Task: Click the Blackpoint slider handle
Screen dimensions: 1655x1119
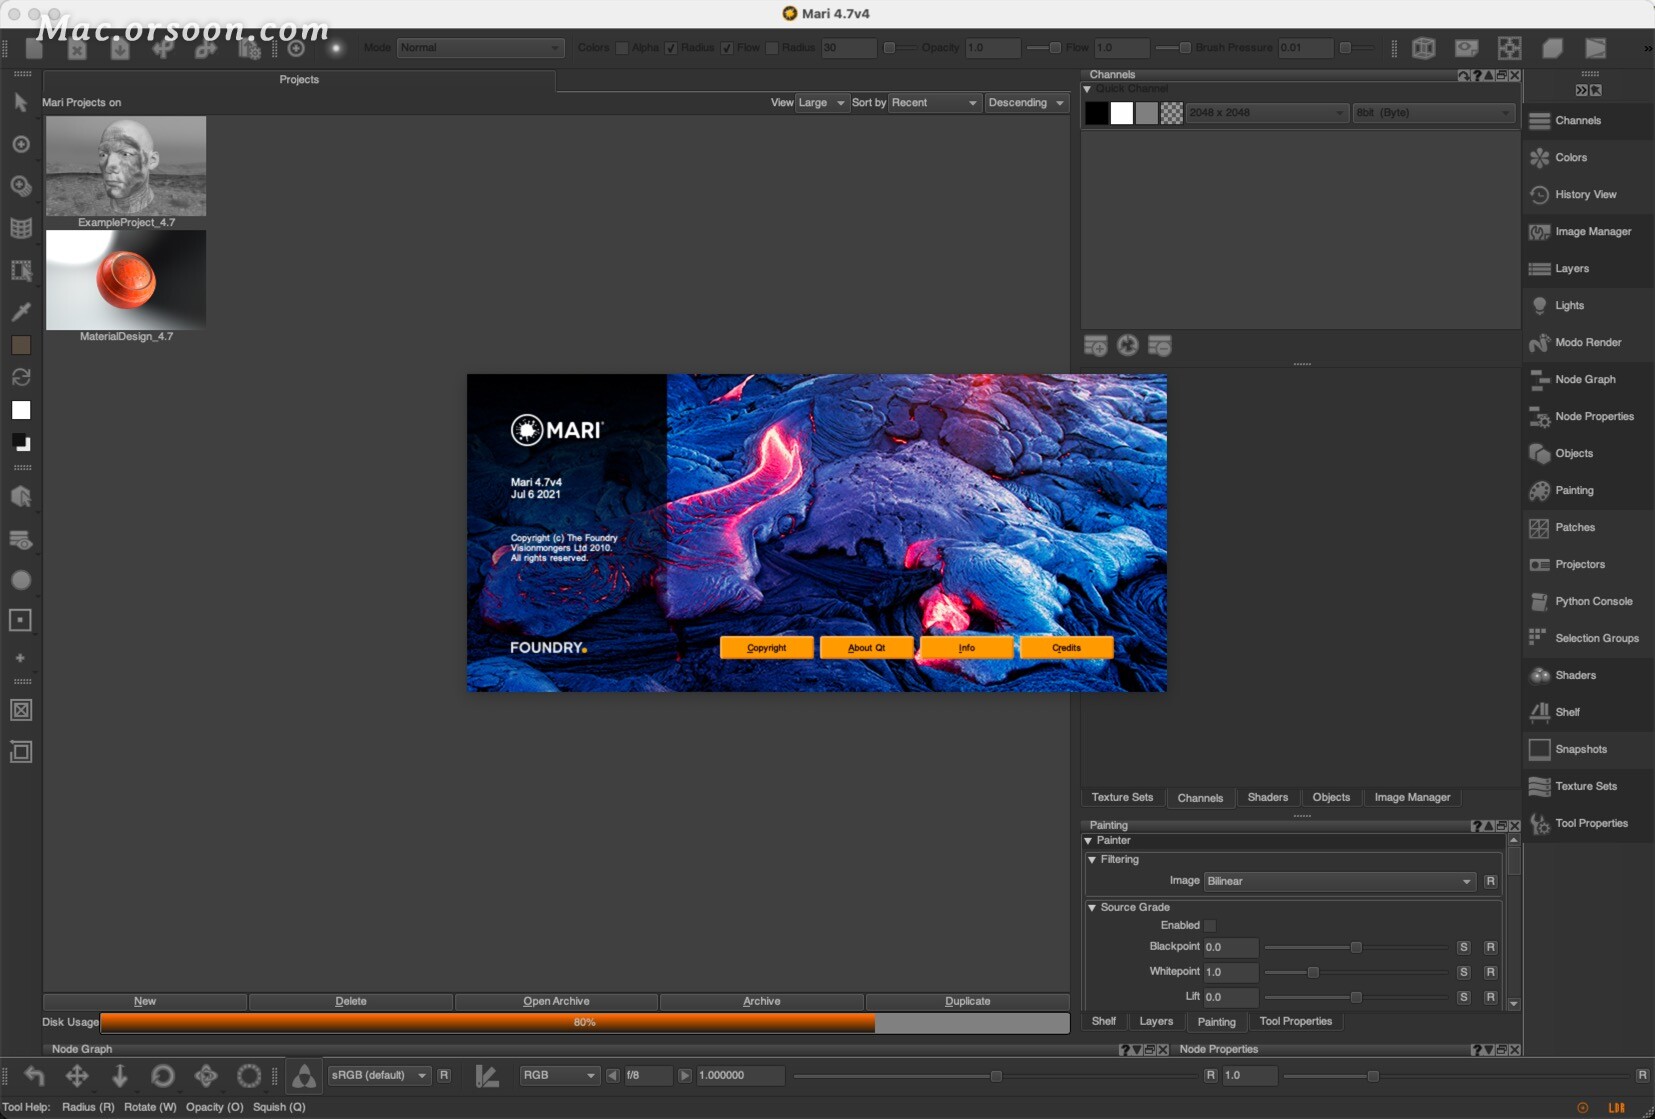Action: (x=1356, y=948)
